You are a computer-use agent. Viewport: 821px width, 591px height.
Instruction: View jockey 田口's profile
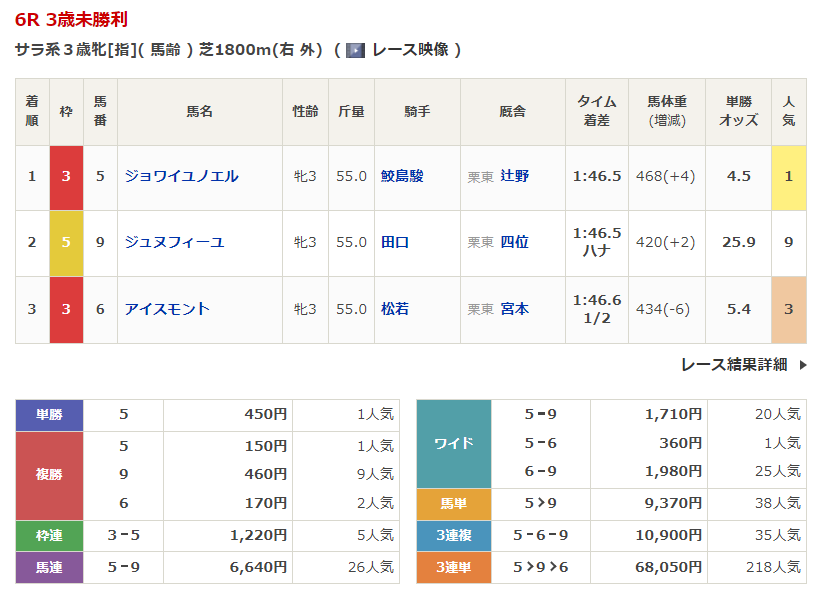(x=395, y=242)
